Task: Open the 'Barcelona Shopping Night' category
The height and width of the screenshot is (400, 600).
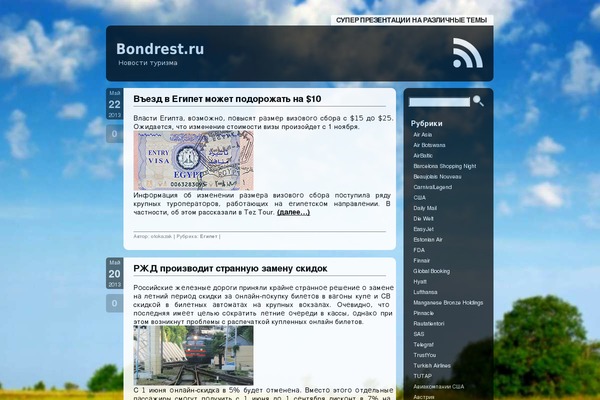Action: pyautogui.click(x=445, y=166)
